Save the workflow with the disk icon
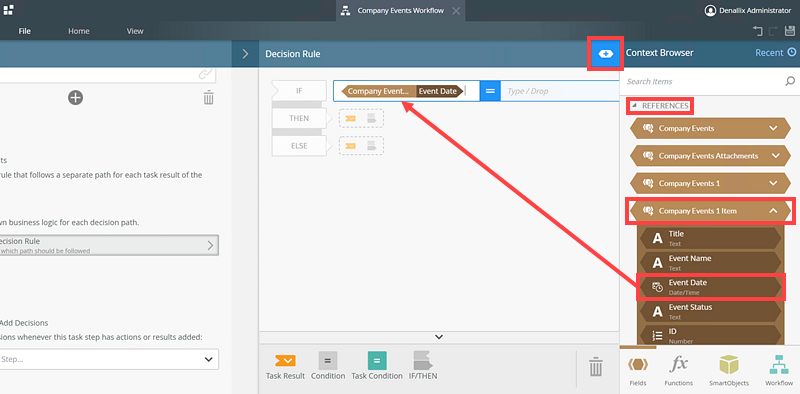The width and height of the screenshot is (800, 394). (x=789, y=31)
